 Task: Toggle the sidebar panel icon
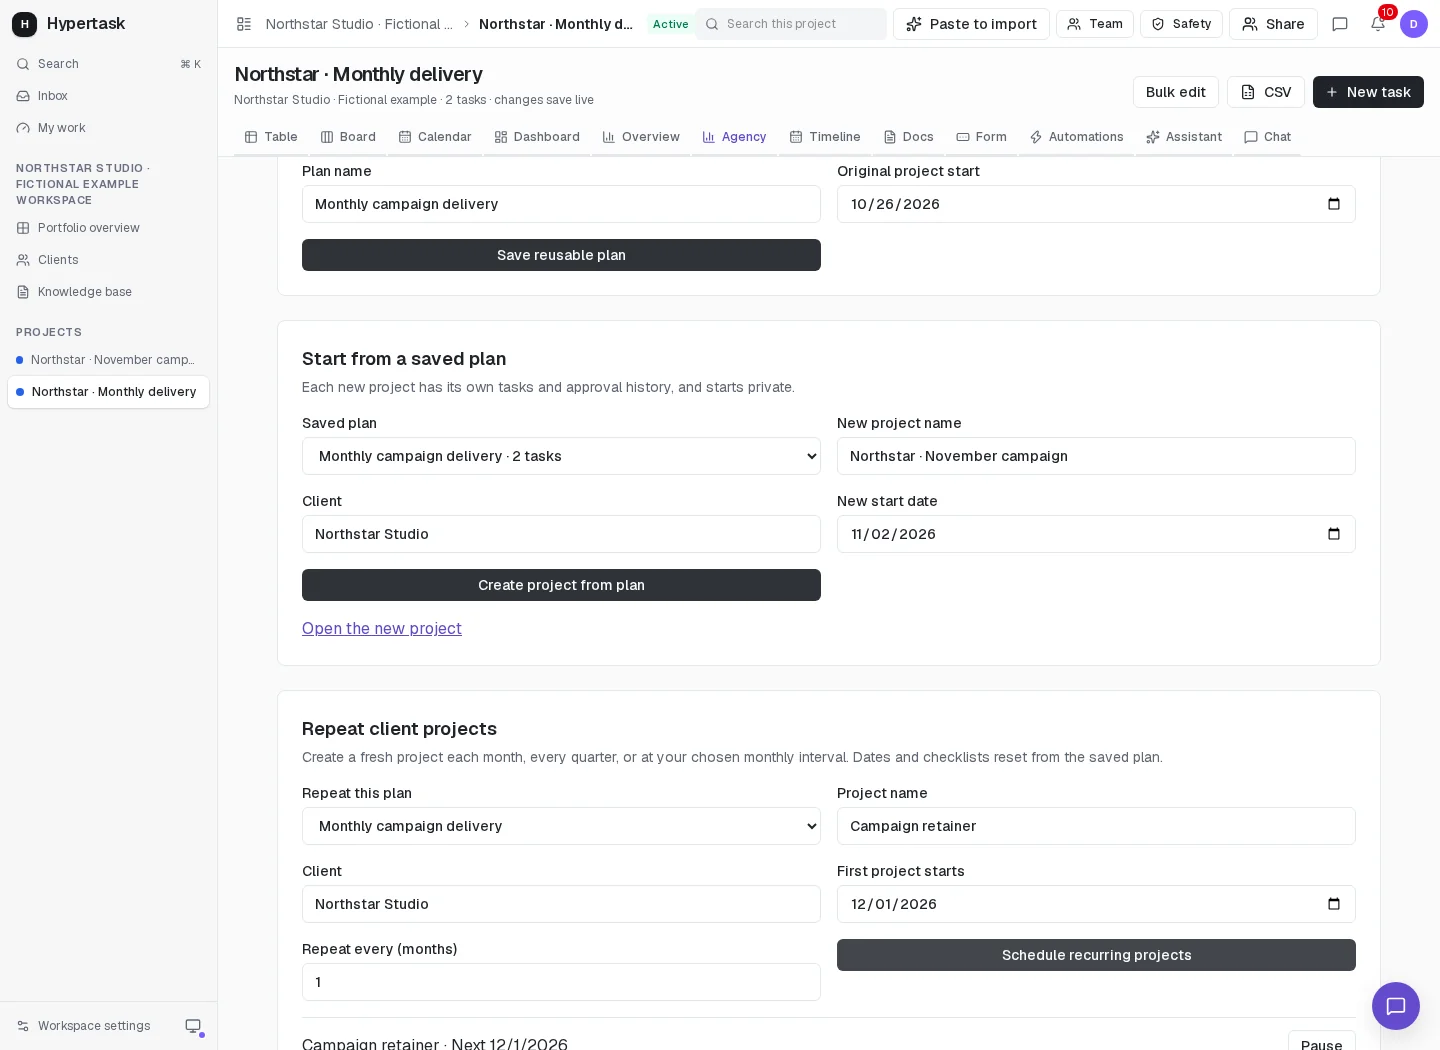(244, 24)
